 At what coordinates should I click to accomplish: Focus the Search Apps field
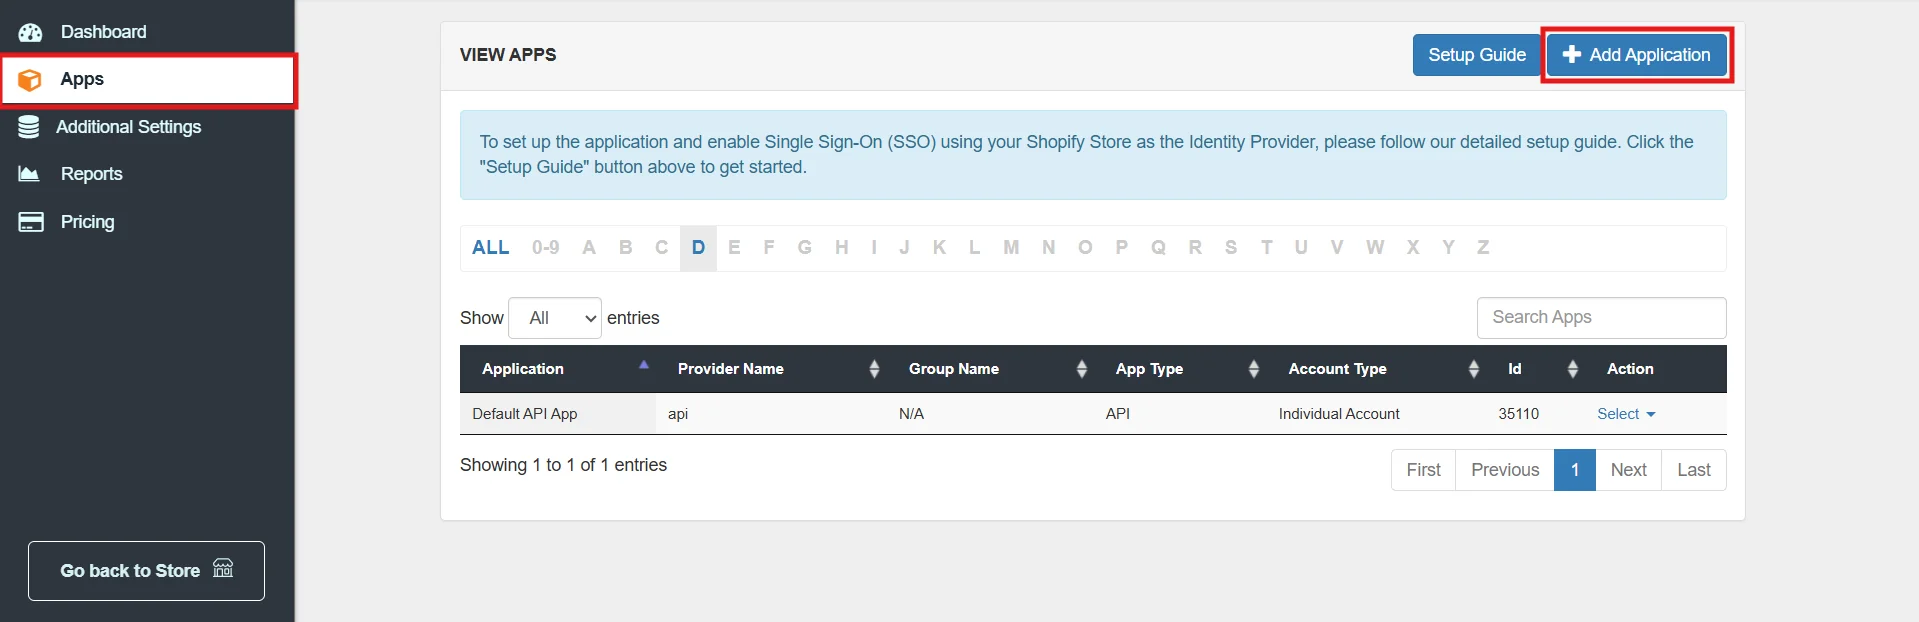point(1601,318)
